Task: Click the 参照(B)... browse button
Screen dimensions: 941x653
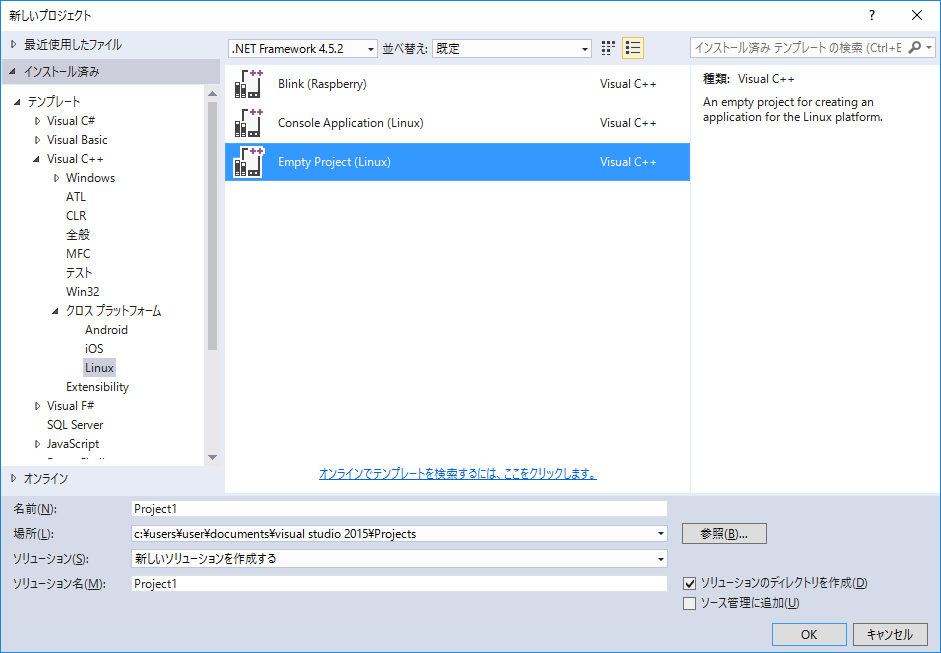Action: tap(724, 534)
